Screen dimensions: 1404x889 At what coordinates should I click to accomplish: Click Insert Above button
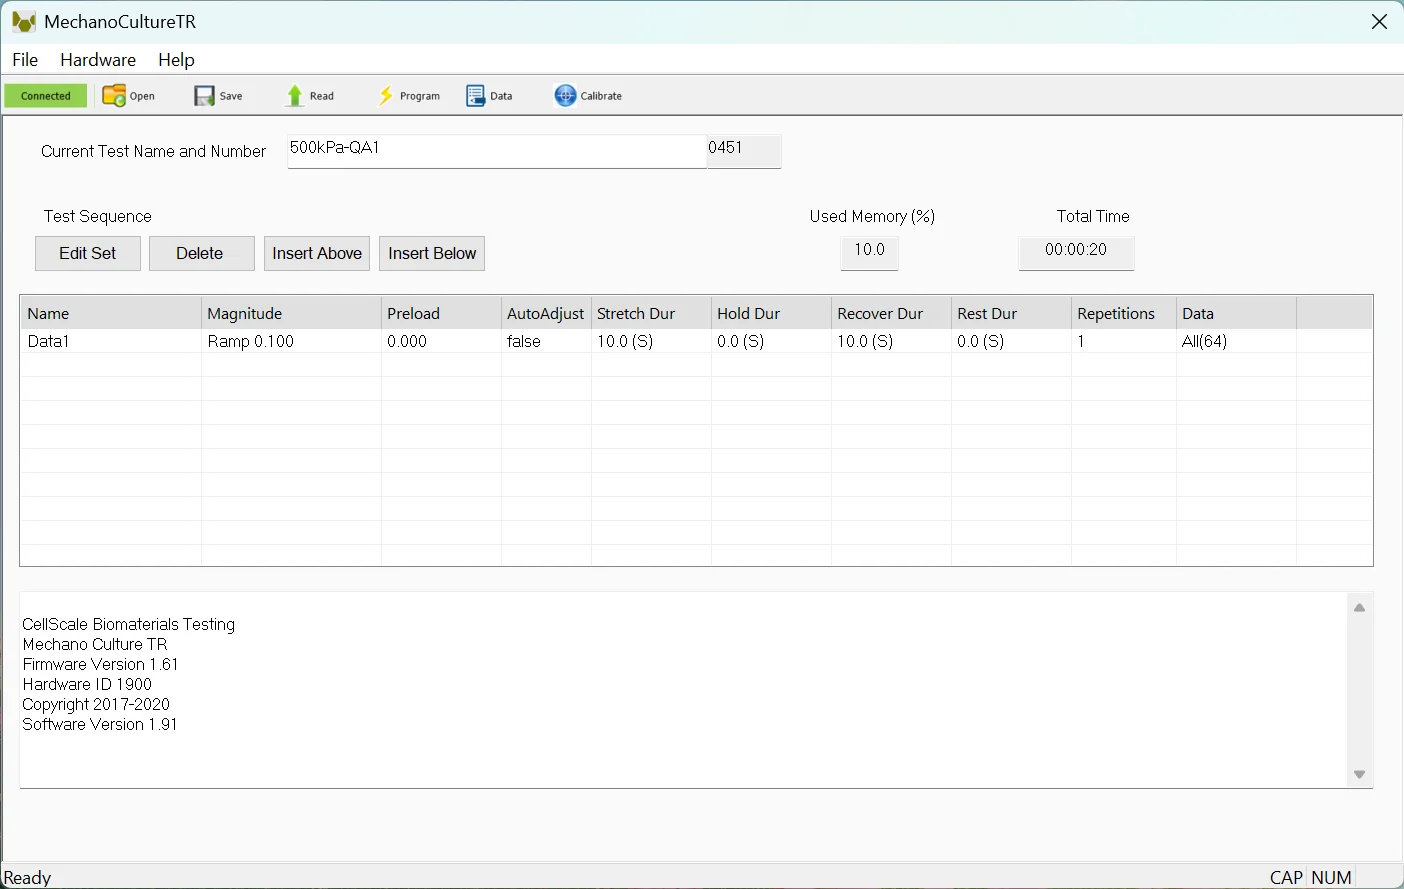coord(317,253)
